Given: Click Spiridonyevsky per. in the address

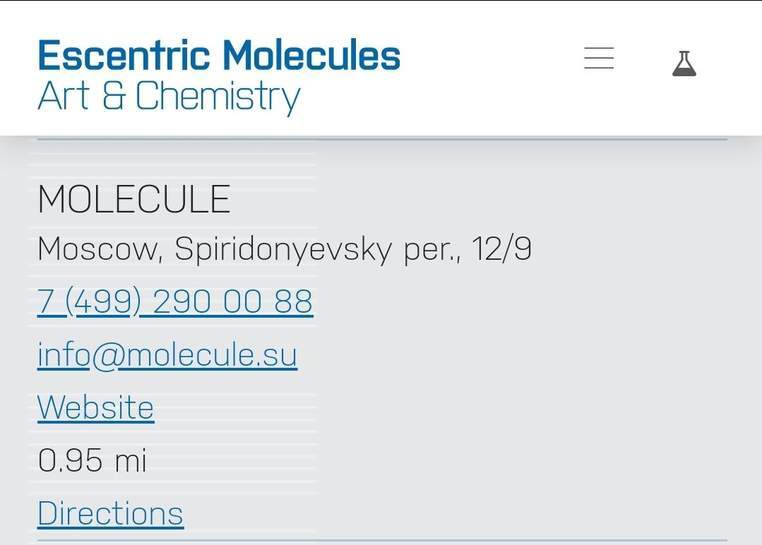Looking at the screenshot, I should coord(317,249).
